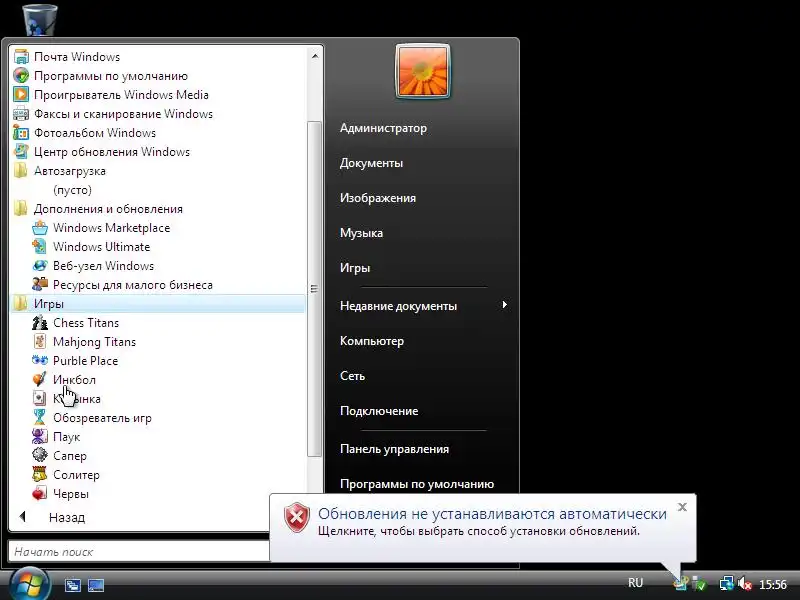Open Администратор user folder
This screenshot has height=600, width=800.
[383, 128]
